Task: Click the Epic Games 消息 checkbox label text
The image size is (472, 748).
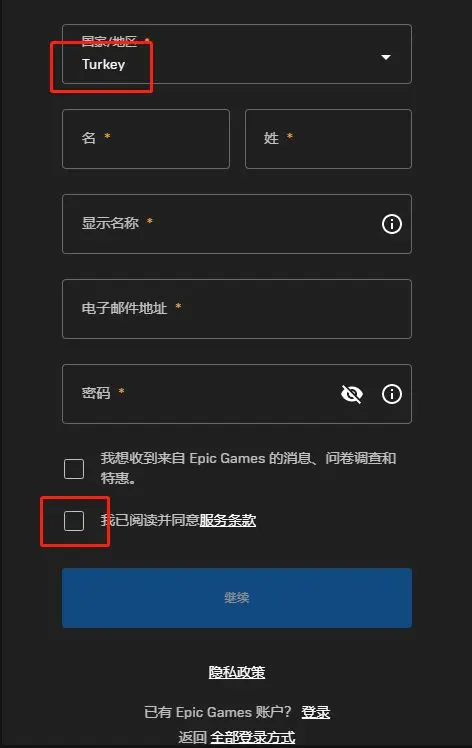Action: [248, 468]
